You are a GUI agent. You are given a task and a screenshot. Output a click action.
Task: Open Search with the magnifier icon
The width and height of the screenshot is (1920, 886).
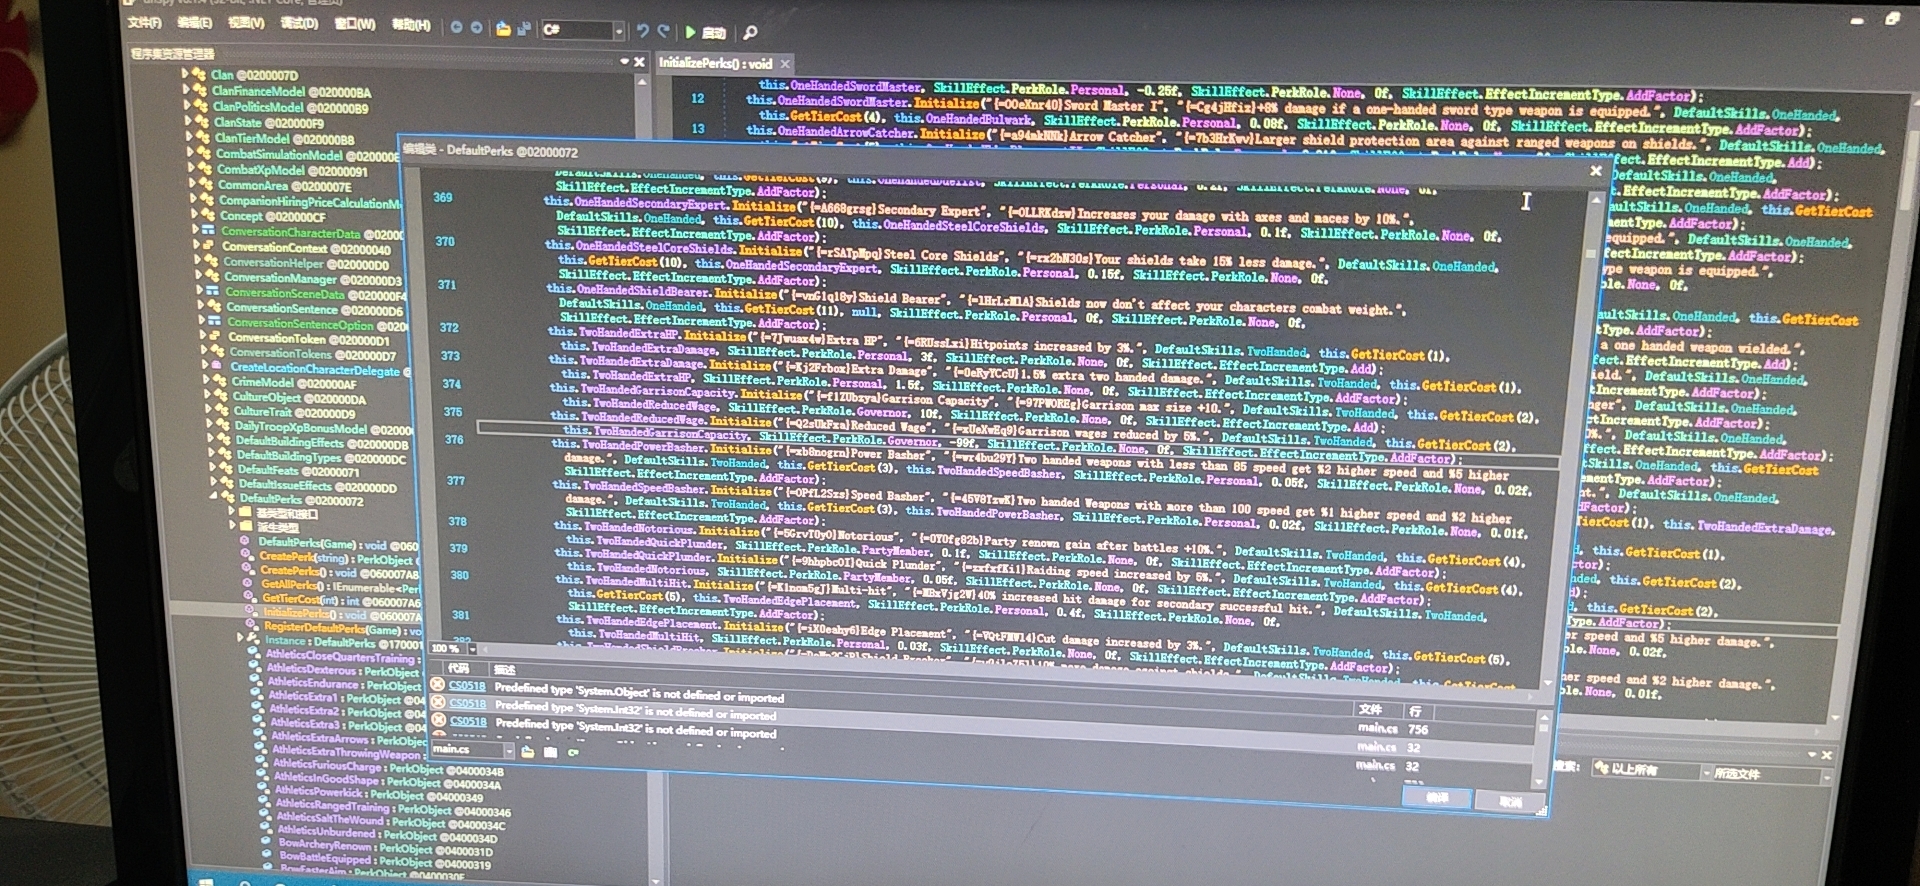pos(750,33)
